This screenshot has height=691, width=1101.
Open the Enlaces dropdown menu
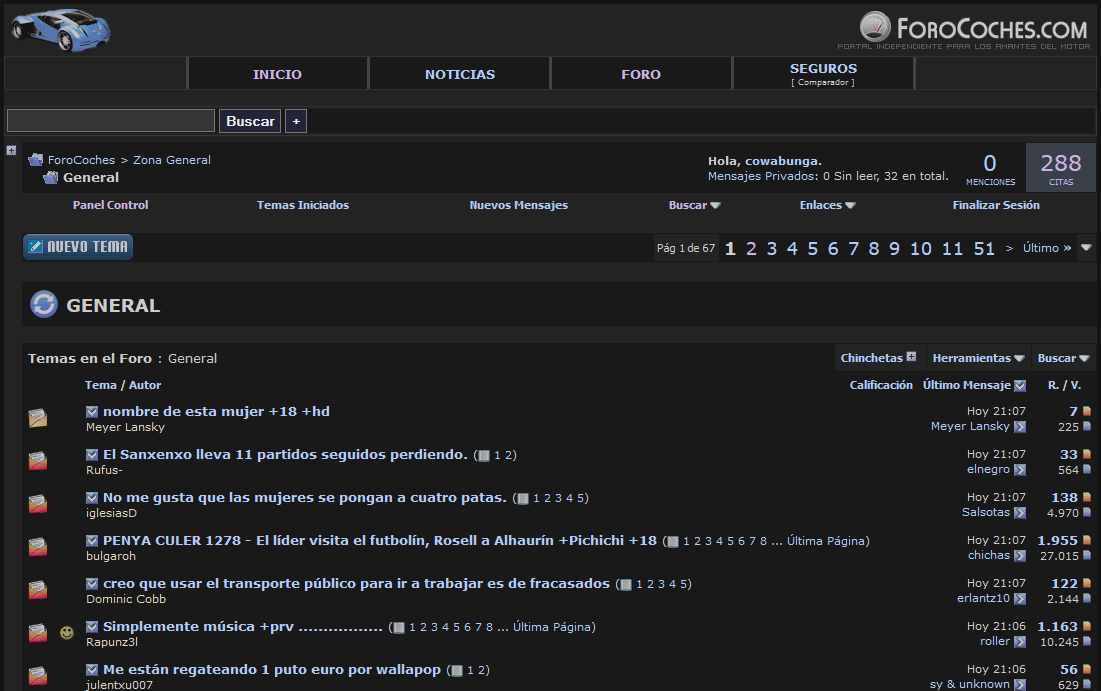pyautogui.click(x=827, y=205)
